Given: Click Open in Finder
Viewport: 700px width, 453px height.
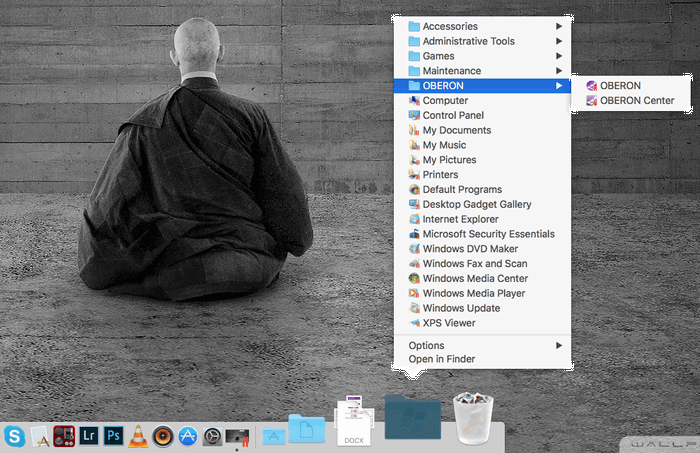Looking at the screenshot, I should pyautogui.click(x=441, y=359).
